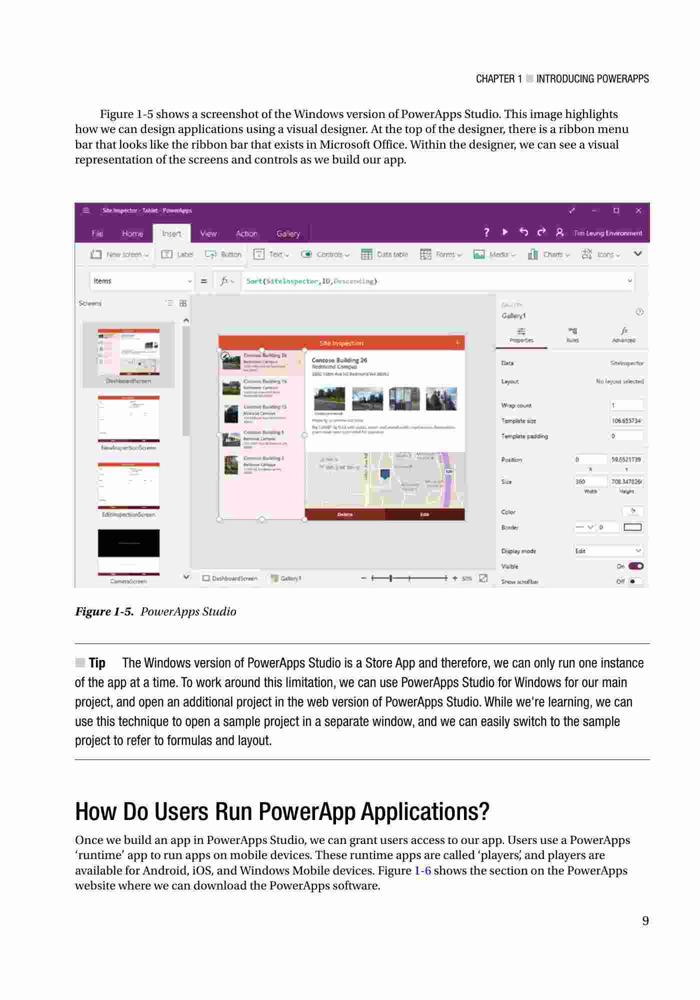Switch to the Action tab
The height and width of the screenshot is (1000, 700).
click(x=246, y=233)
